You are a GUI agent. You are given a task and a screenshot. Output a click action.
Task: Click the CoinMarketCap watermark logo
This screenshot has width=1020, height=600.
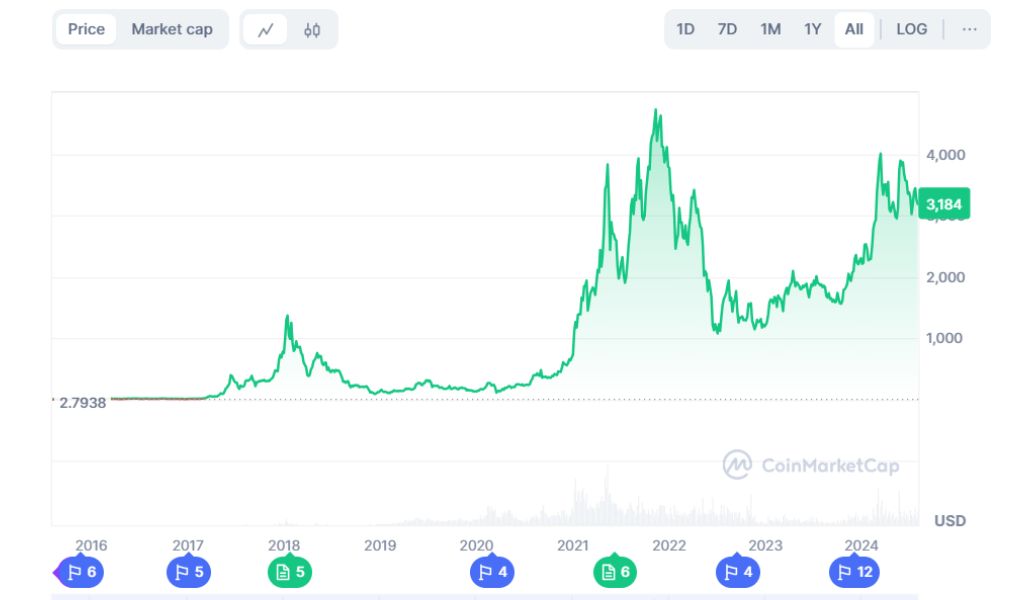(x=811, y=465)
